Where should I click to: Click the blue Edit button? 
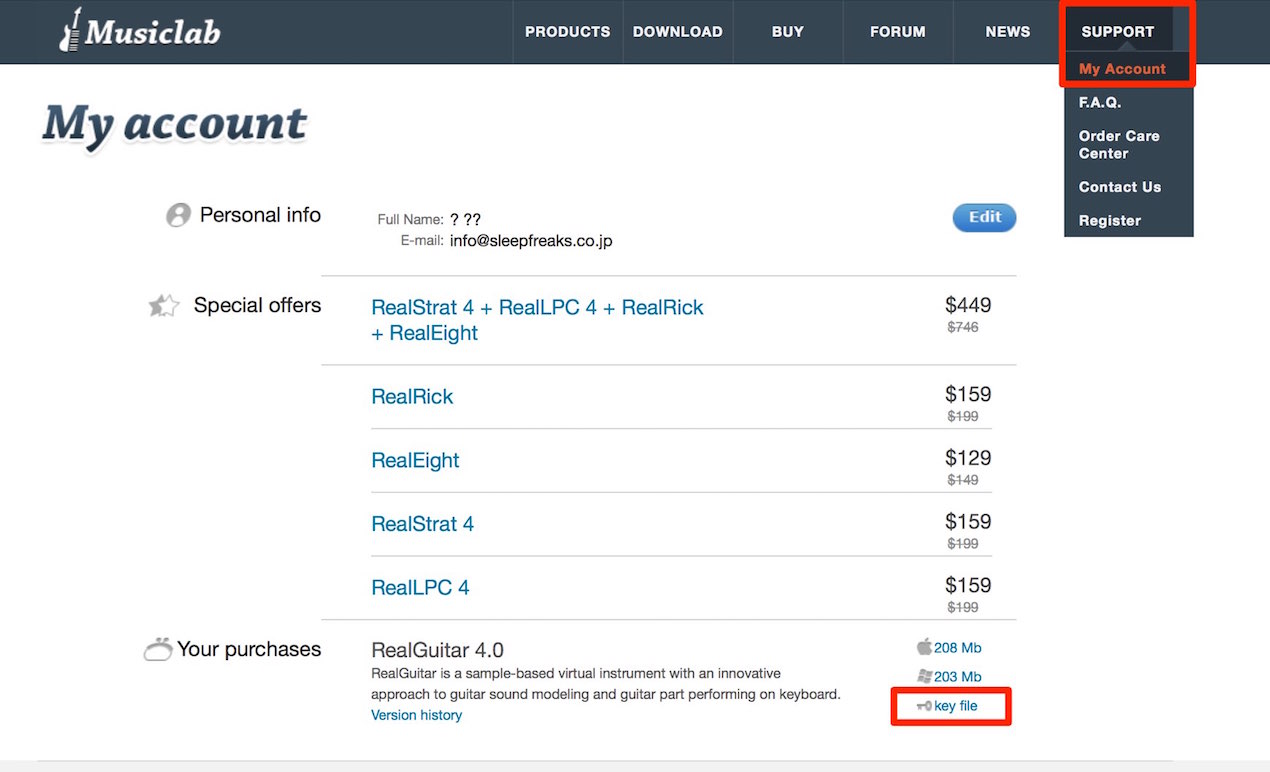pos(985,218)
